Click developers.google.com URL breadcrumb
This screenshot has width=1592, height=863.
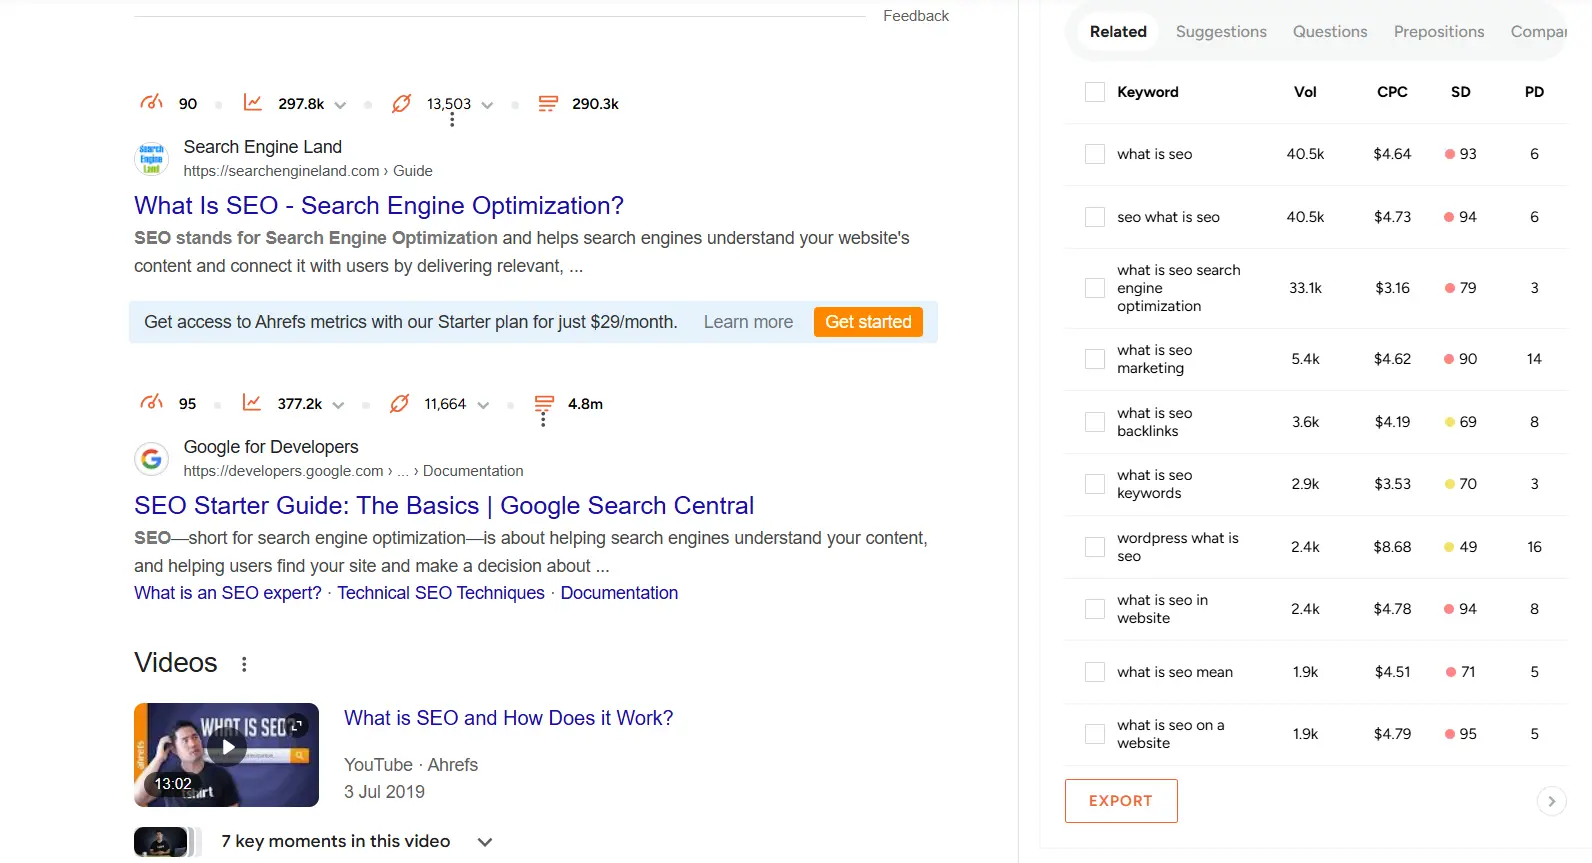point(353,471)
